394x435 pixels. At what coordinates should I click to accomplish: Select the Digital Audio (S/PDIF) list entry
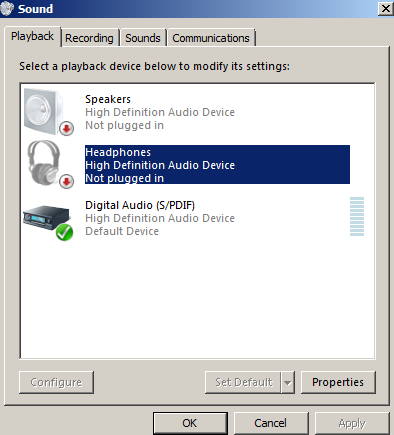(x=197, y=218)
